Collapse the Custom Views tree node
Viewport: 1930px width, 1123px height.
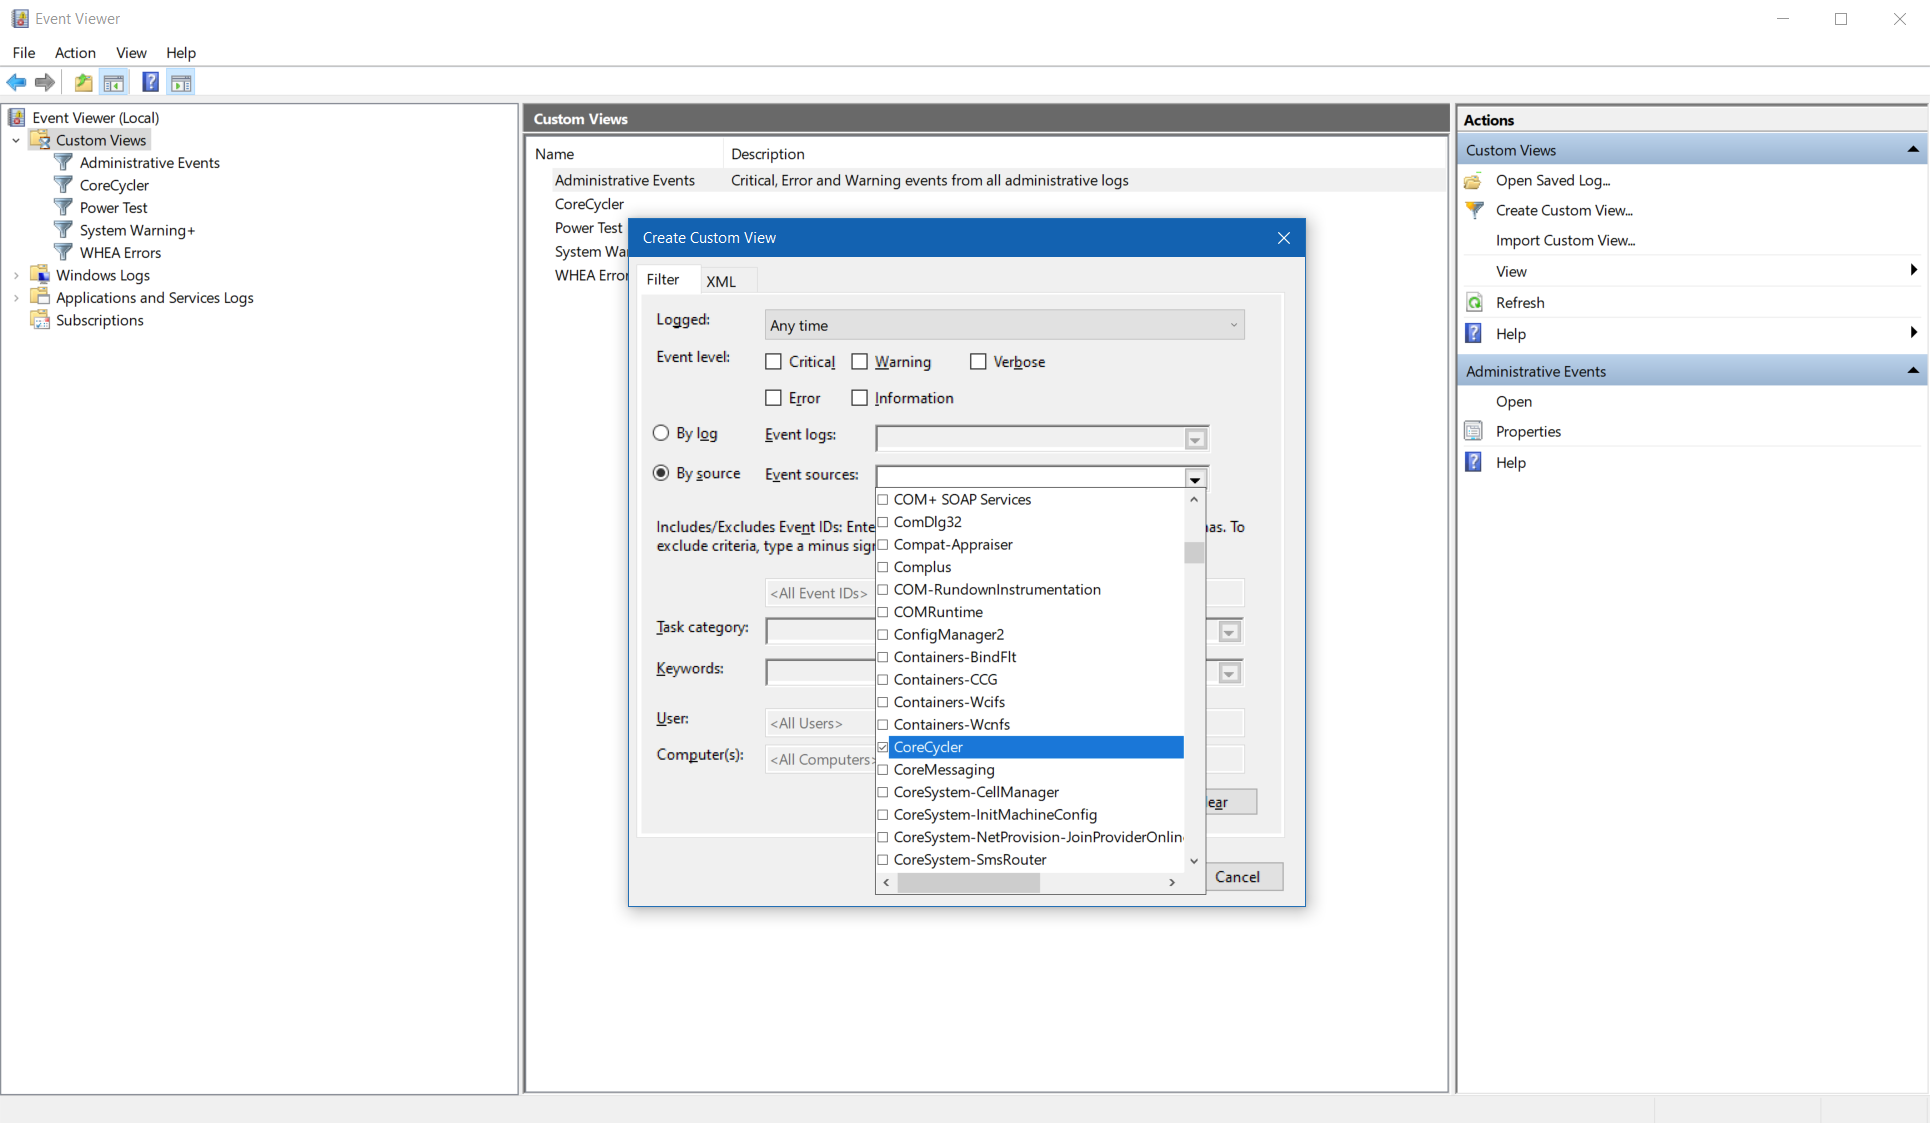(16, 140)
